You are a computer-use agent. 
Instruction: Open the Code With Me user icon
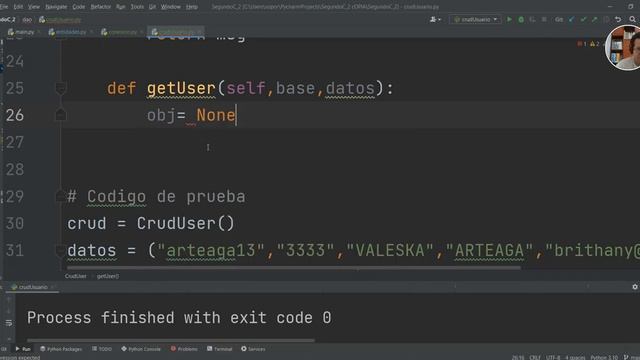[434, 19]
